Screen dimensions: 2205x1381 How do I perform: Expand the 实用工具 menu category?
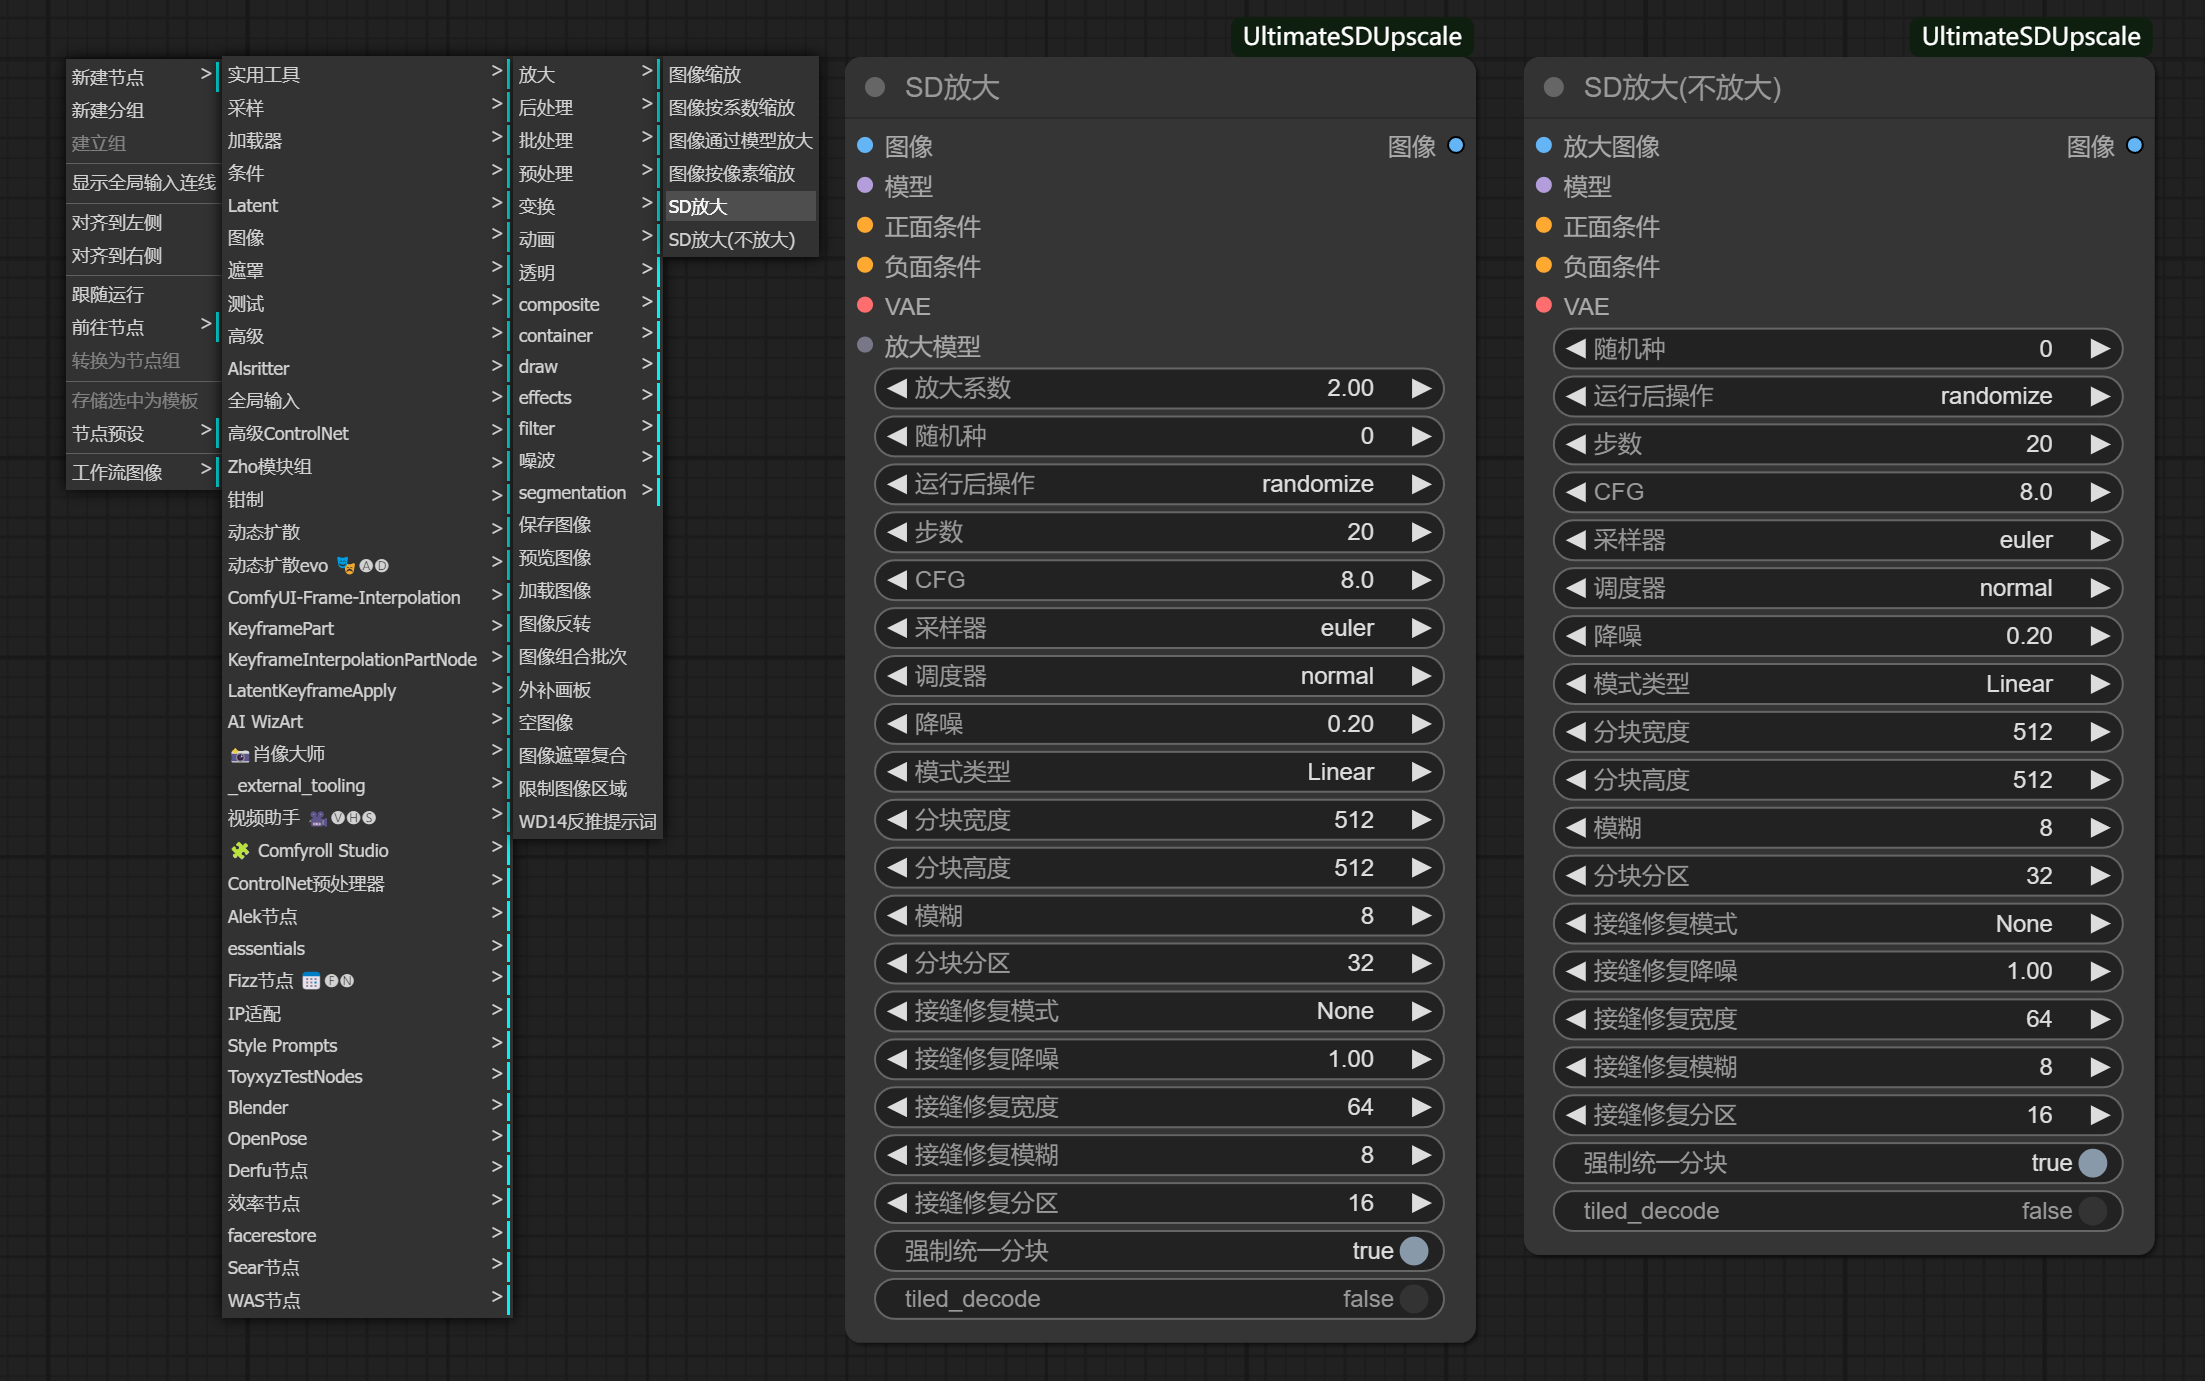tap(365, 74)
